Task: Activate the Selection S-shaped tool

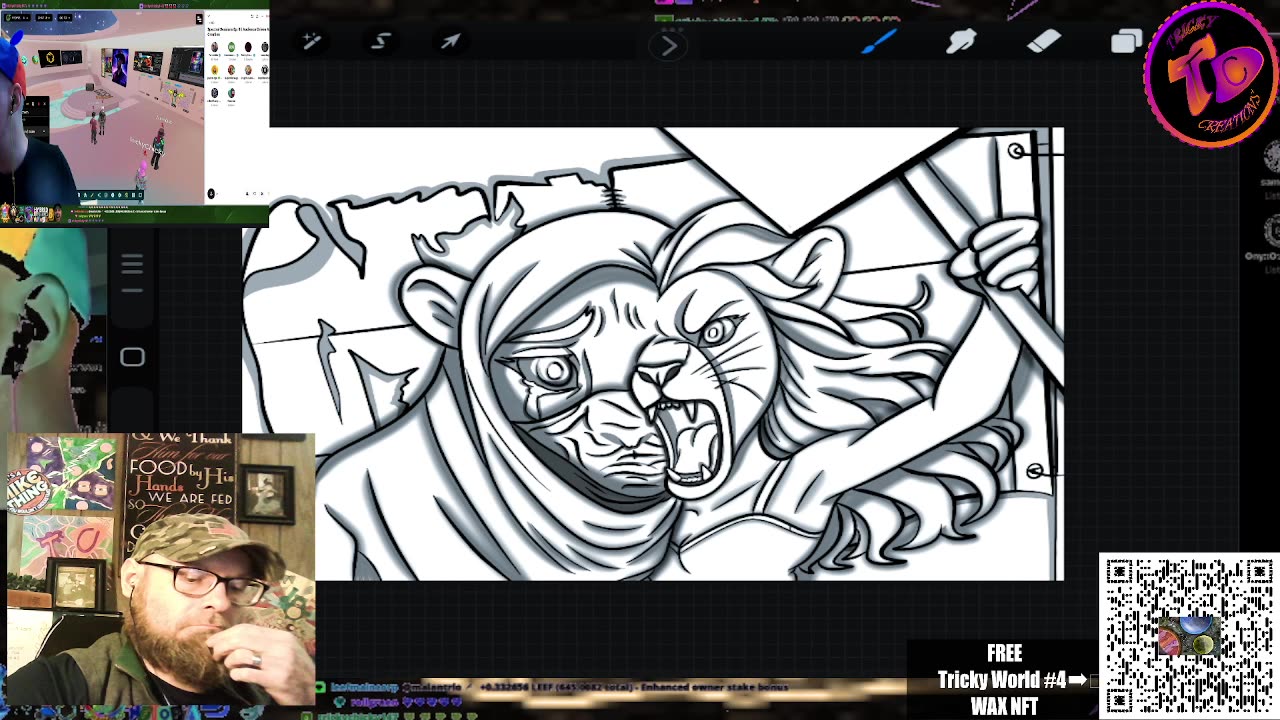Action: pyautogui.click(x=381, y=41)
